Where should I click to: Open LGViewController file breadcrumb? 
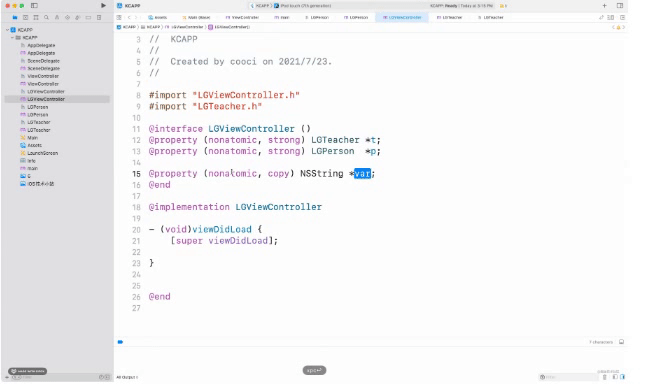click(x=185, y=27)
